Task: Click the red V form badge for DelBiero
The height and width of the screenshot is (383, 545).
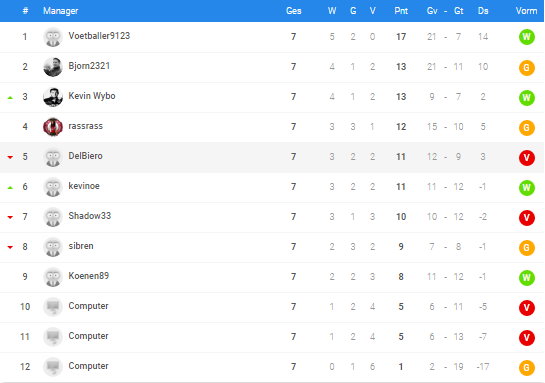Action: (x=527, y=157)
